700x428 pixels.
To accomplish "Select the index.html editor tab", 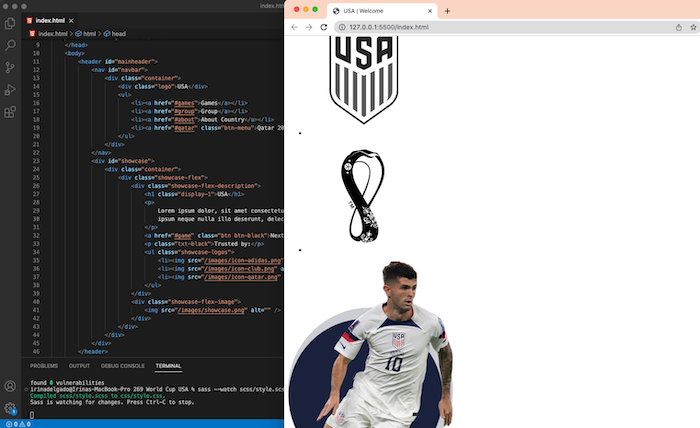I will click(50, 21).
